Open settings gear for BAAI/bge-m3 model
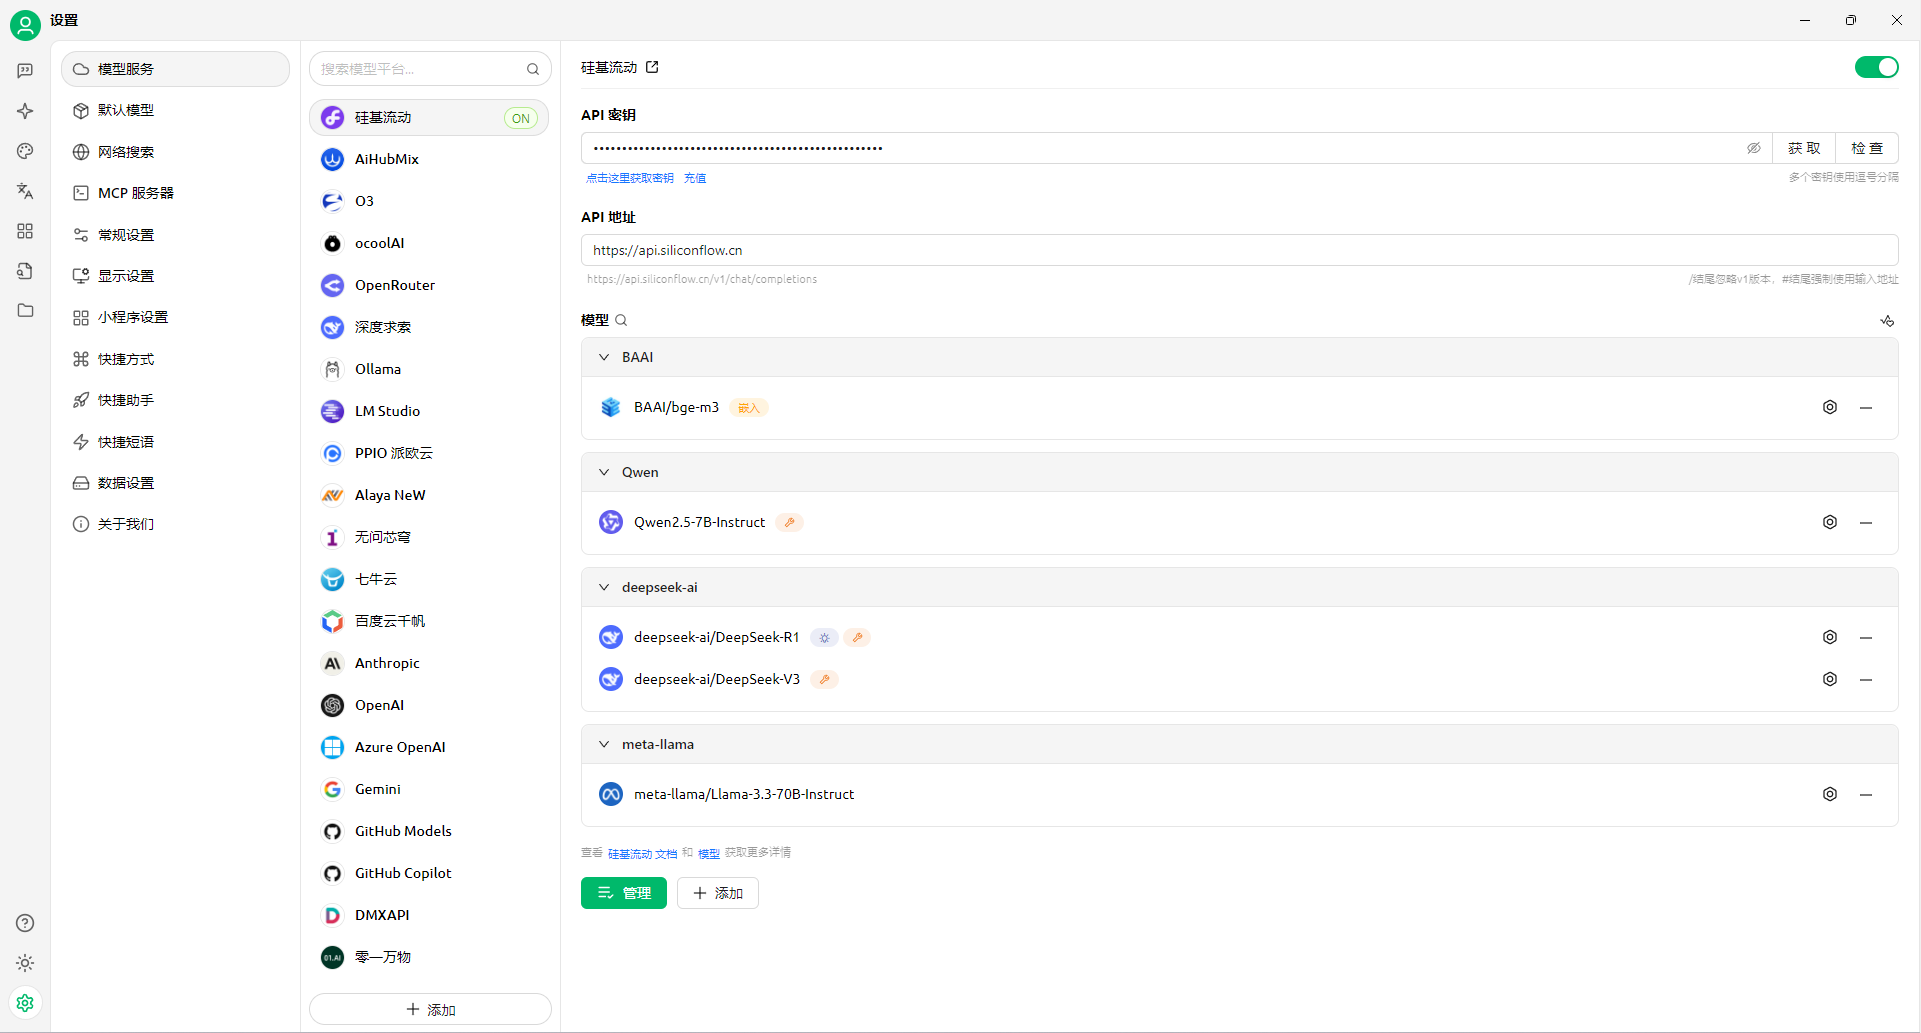 coord(1829,407)
